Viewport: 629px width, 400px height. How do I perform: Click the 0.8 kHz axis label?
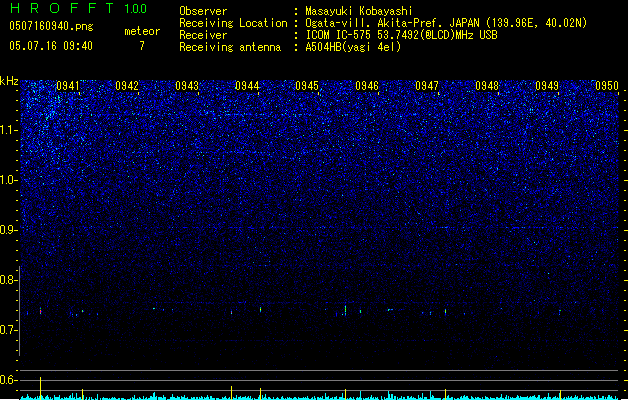(x=9, y=280)
